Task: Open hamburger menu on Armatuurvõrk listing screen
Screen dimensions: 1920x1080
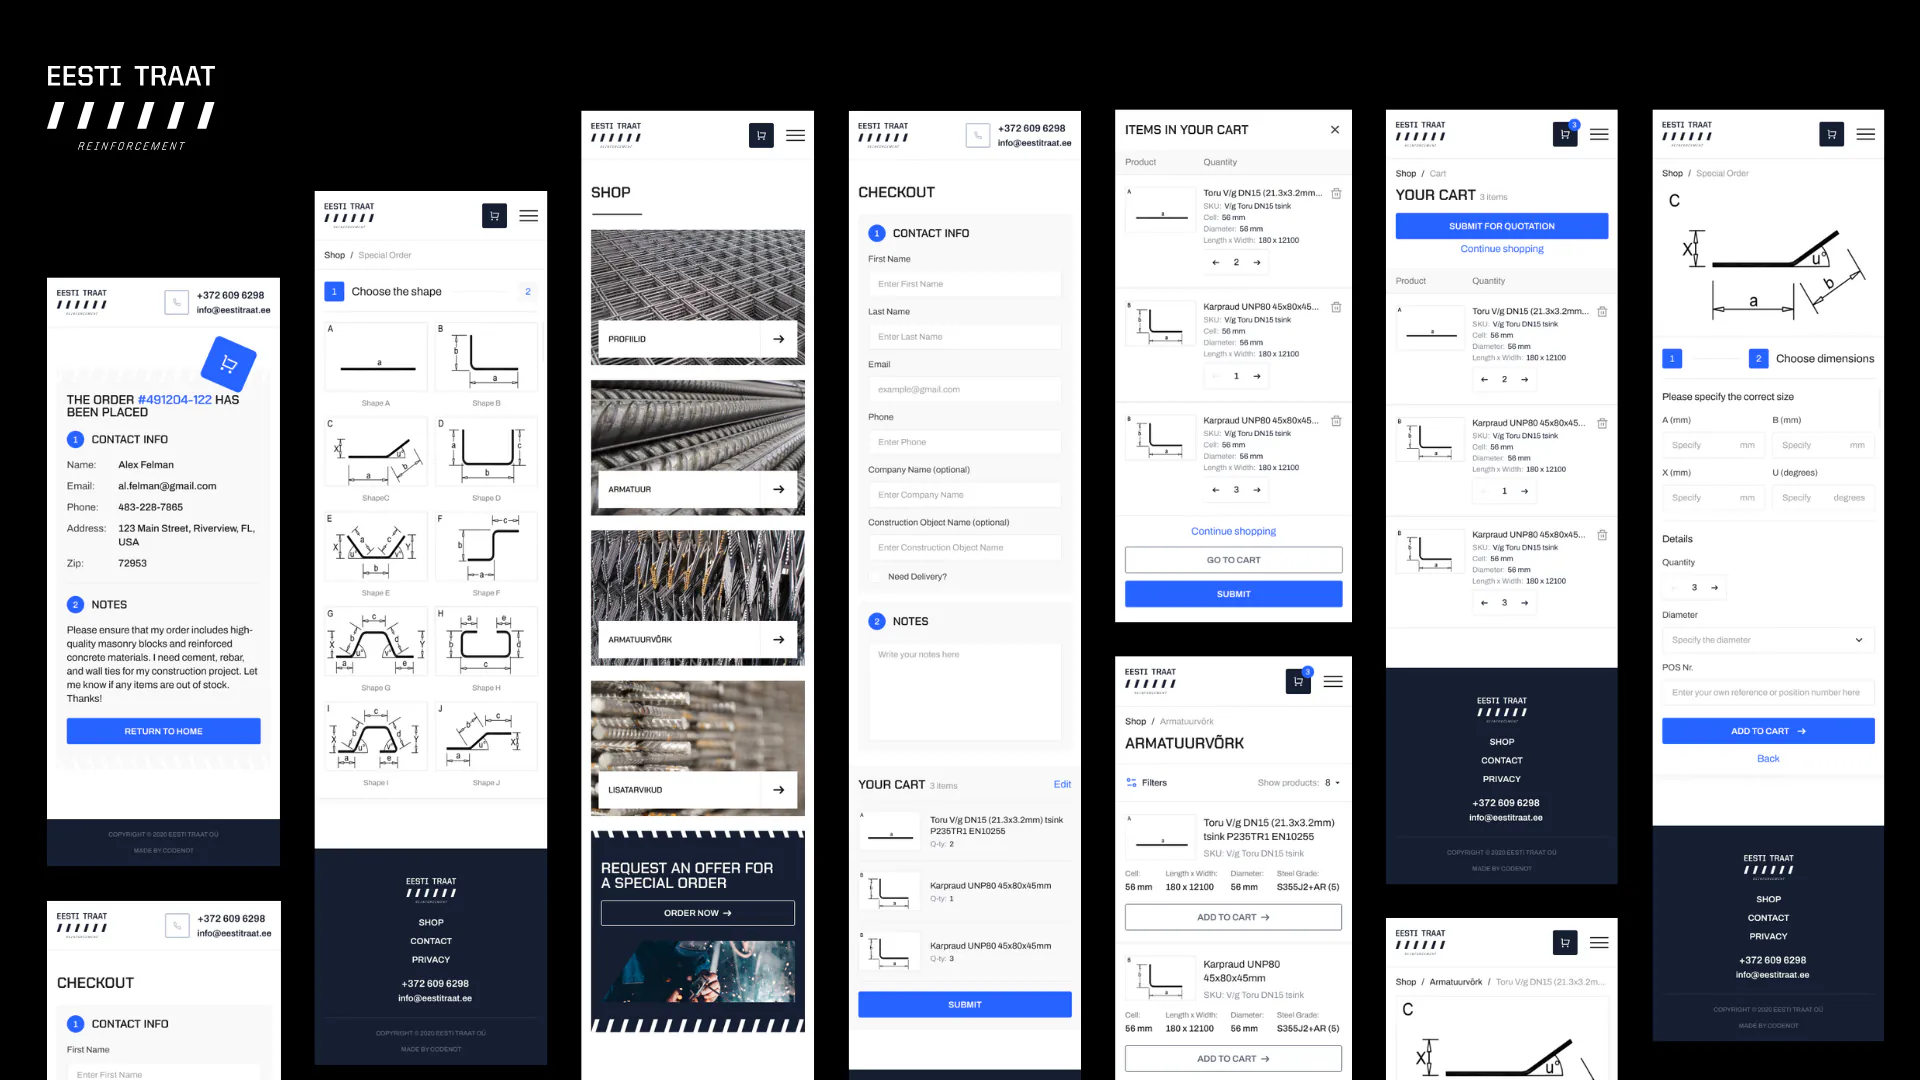Action: click(1333, 682)
